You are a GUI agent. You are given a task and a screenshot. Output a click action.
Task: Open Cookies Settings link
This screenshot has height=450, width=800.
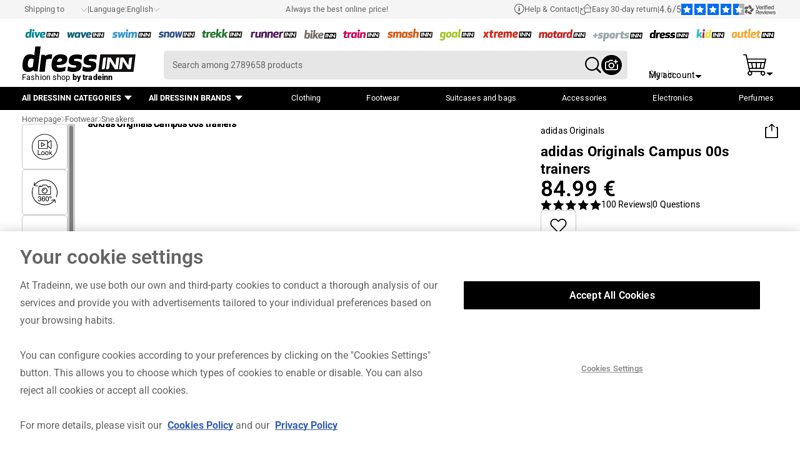tap(612, 368)
